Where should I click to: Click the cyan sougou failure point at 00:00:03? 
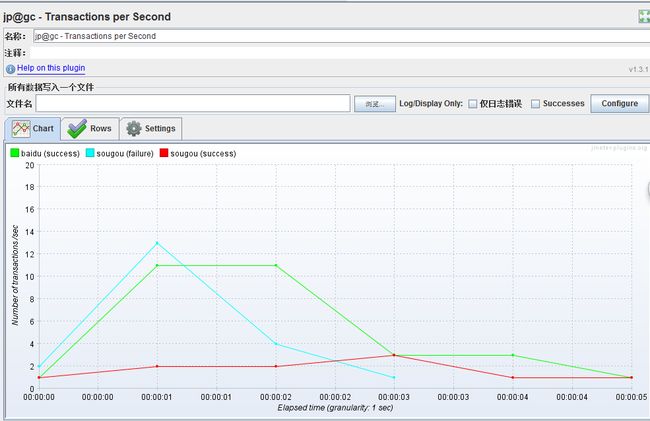394,377
